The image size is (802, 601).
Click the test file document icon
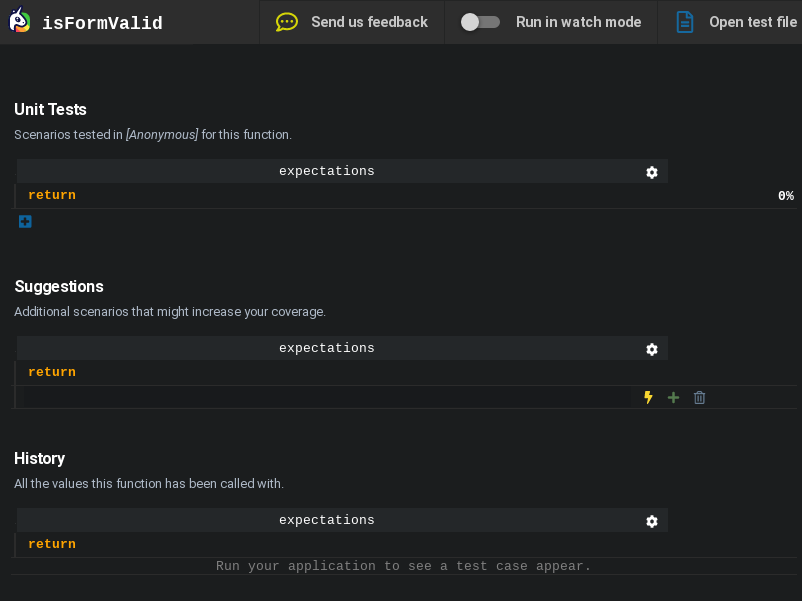pyautogui.click(x=684, y=21)
